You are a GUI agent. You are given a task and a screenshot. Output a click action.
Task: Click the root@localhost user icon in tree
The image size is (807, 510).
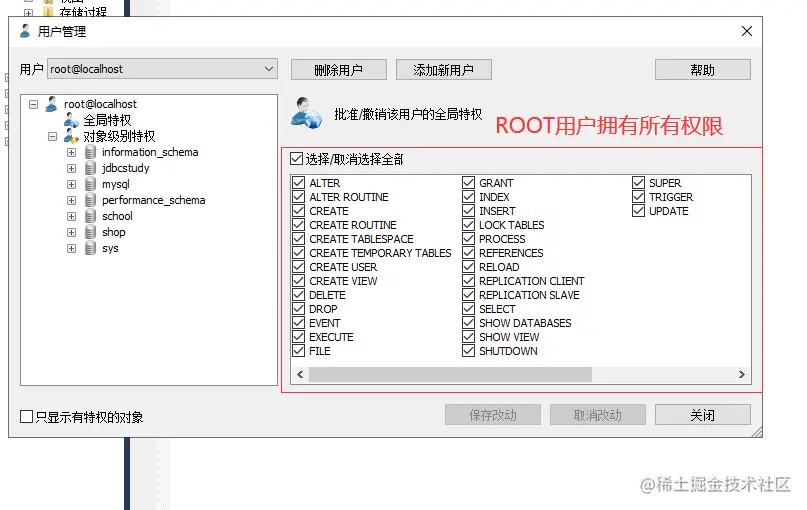pos(51,104)
